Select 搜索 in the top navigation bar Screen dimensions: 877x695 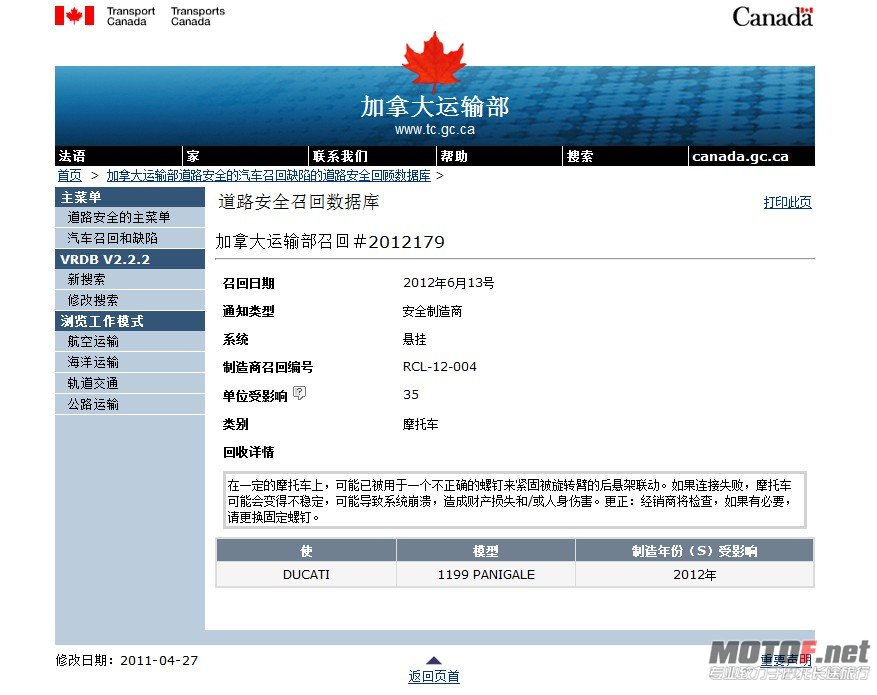click(x=580, y=156)
